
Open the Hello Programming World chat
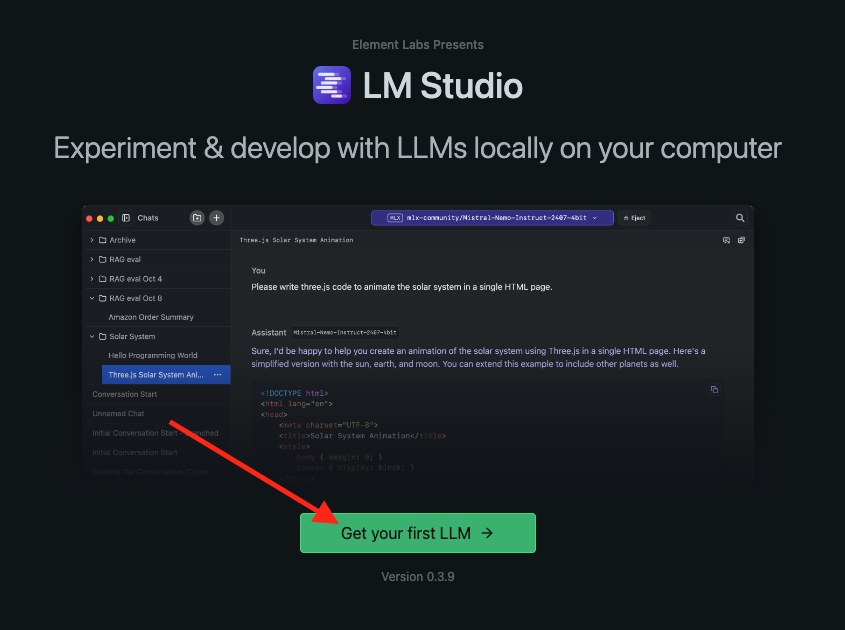pos(153,355)
